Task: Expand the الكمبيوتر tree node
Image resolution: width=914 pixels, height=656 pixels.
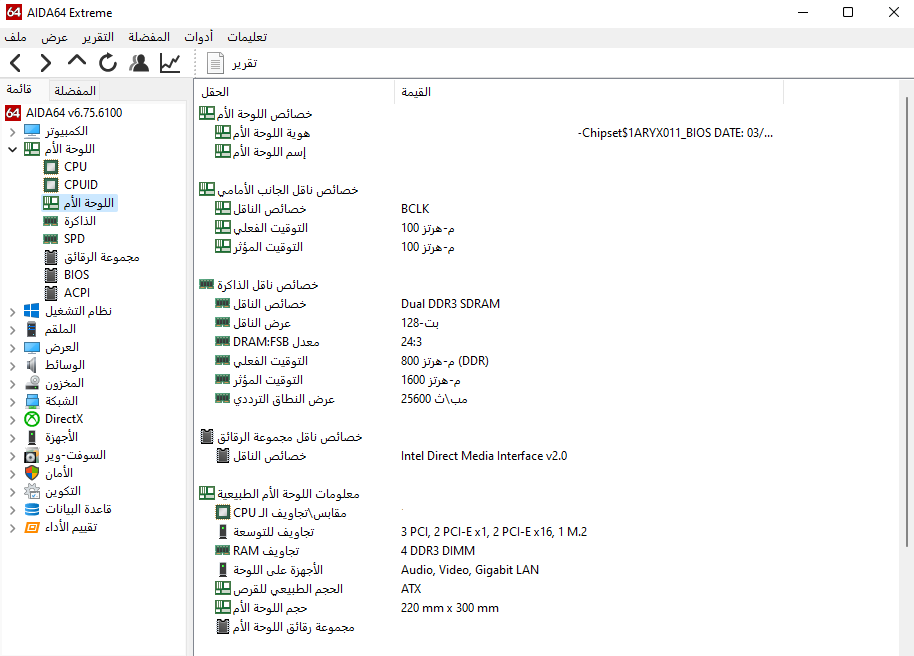Action: tap(12, 132)
